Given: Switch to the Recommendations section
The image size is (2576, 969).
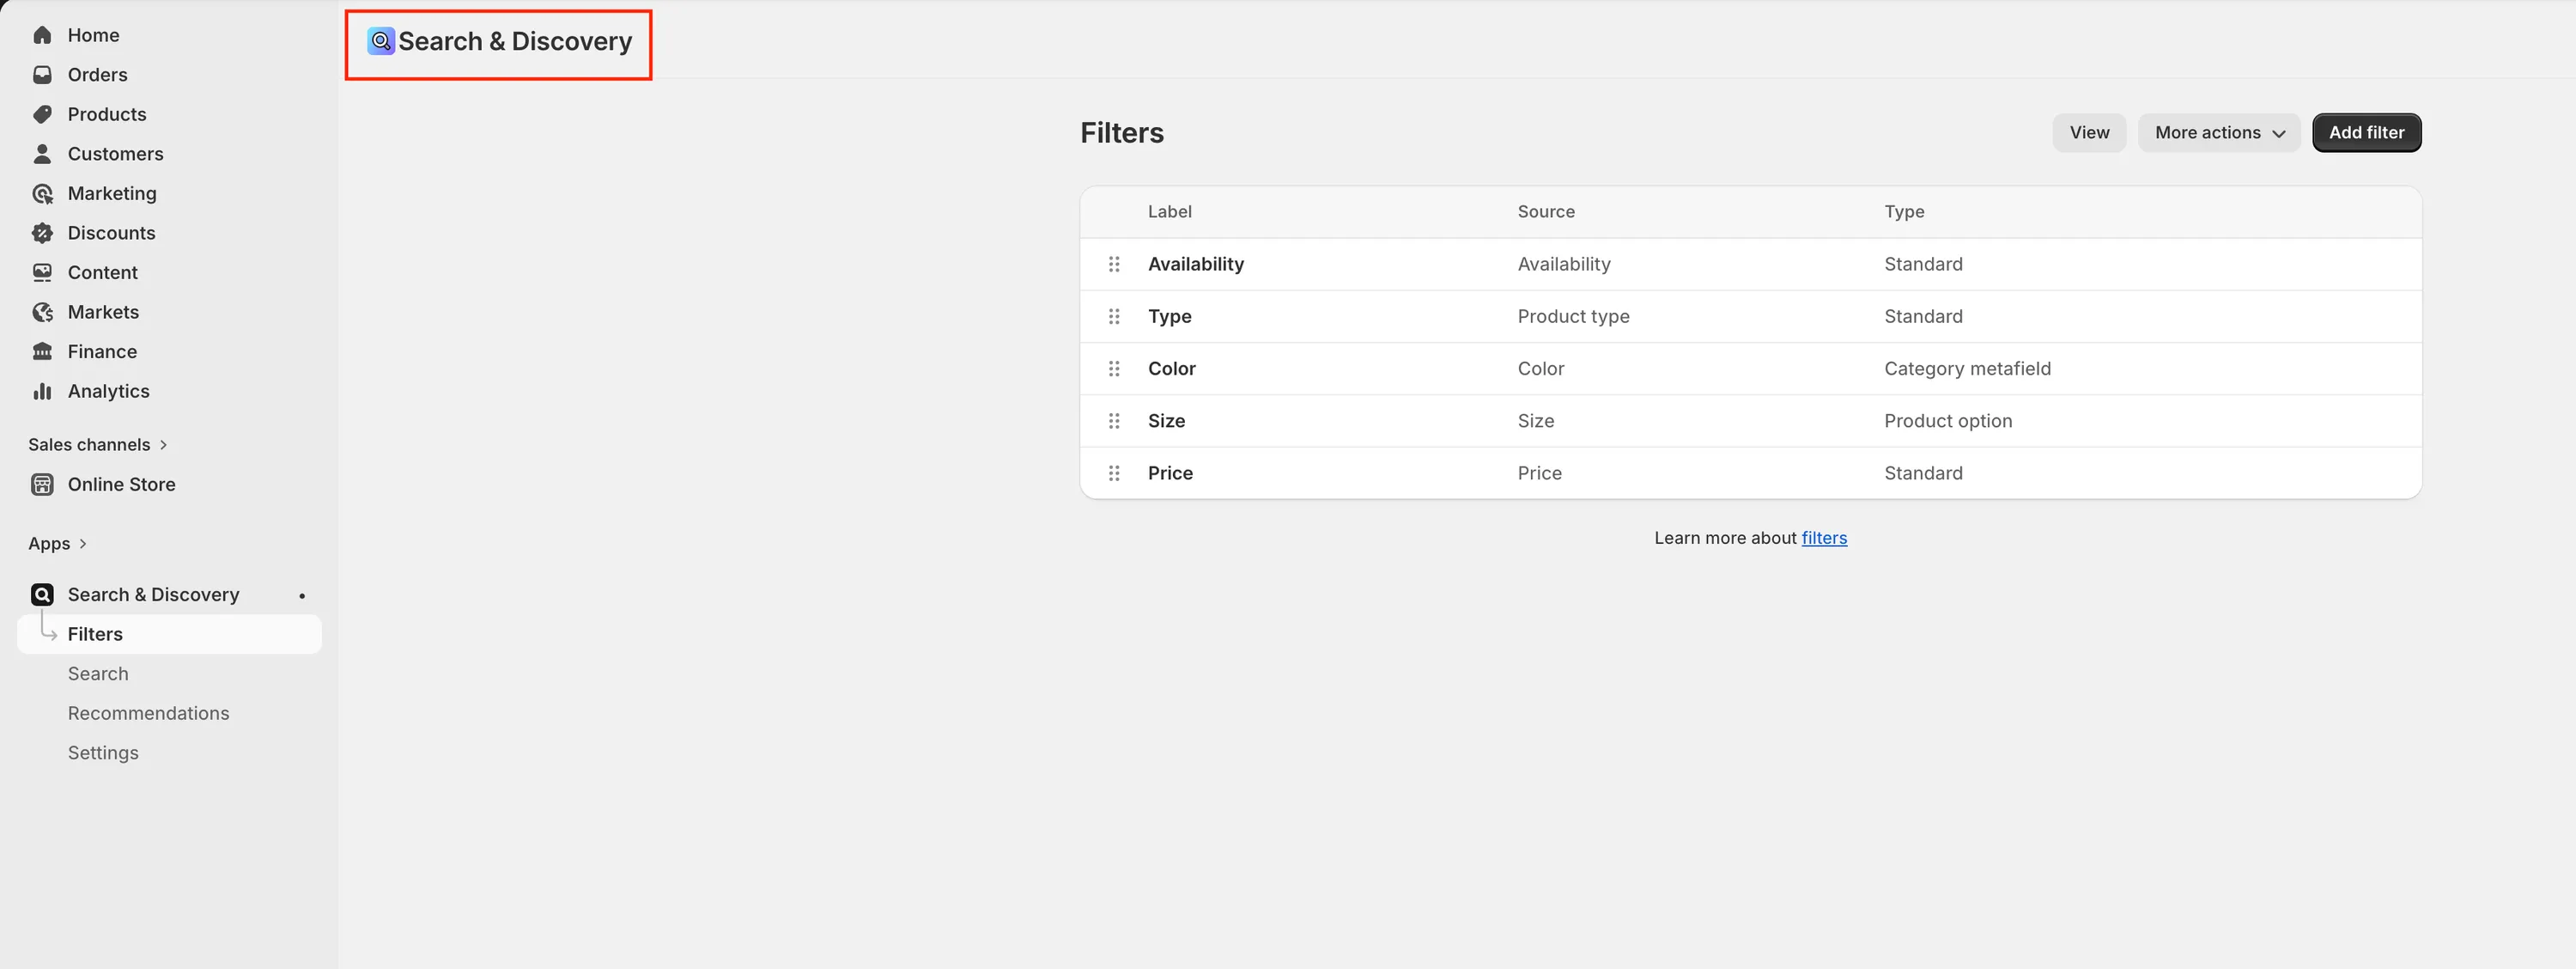Looking at the screenshot, I should point(148,713).
